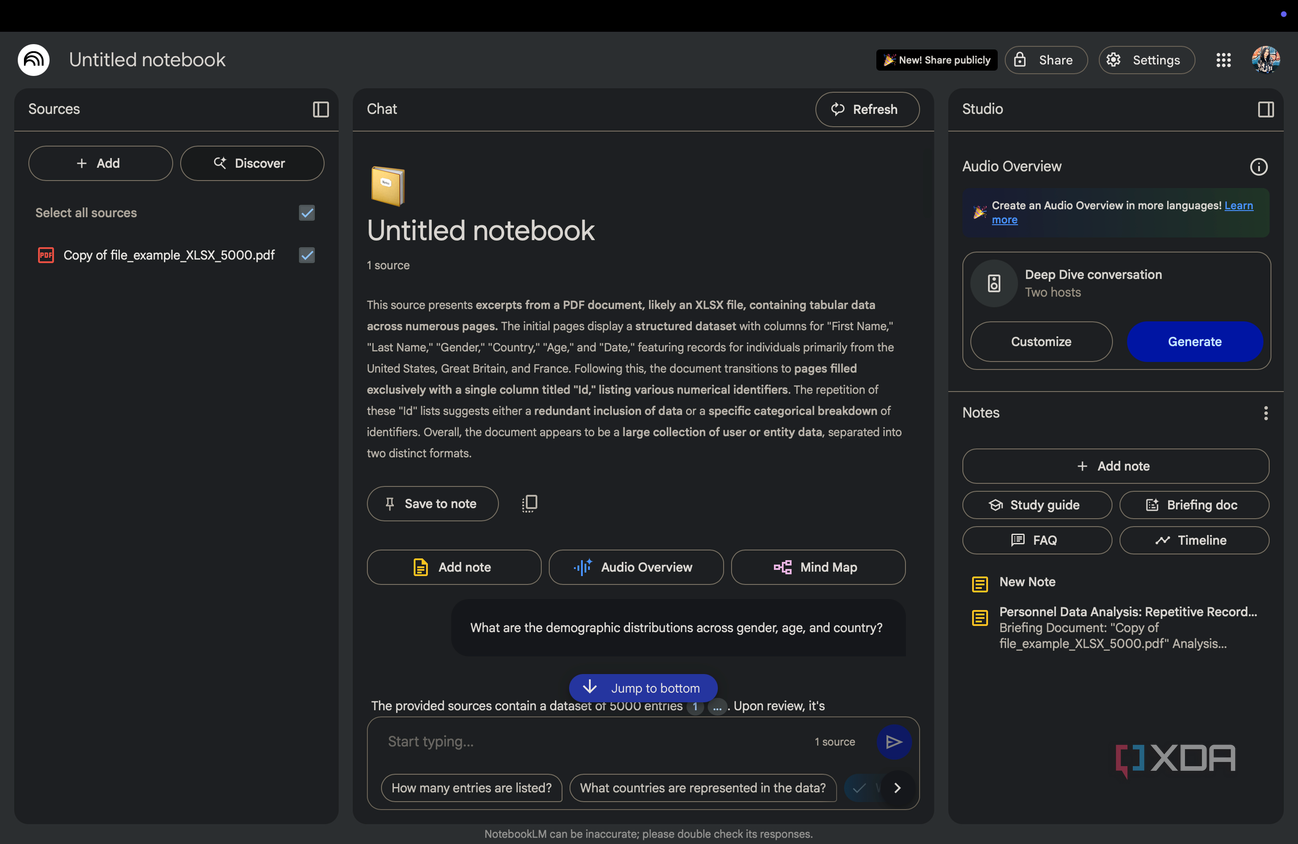
Task: Click Add note in chat
Action: (x=454, y=567)
